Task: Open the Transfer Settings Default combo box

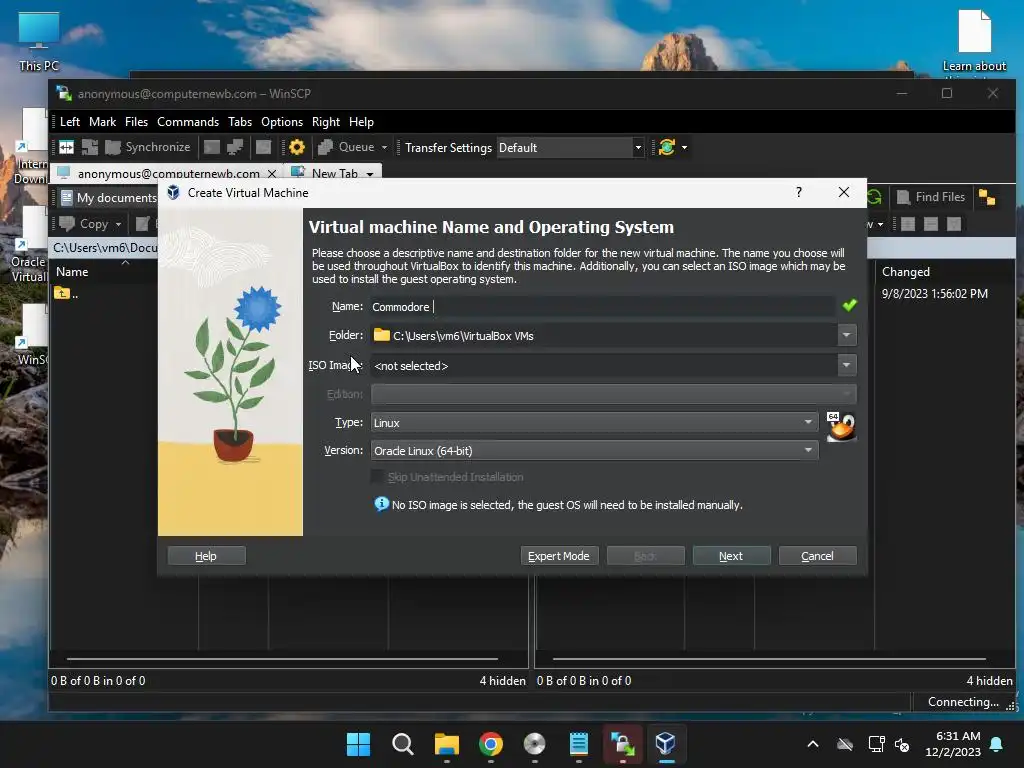Action: click(x=571, y=148)
